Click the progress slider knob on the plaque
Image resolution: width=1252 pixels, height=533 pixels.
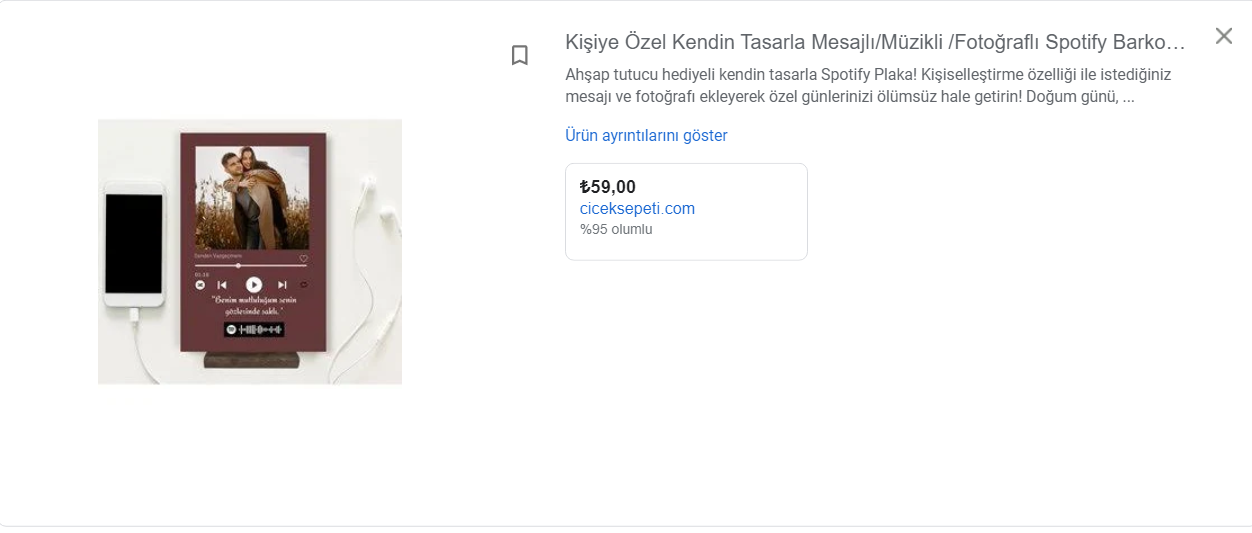pyautogui.click(x=238, y=266)
